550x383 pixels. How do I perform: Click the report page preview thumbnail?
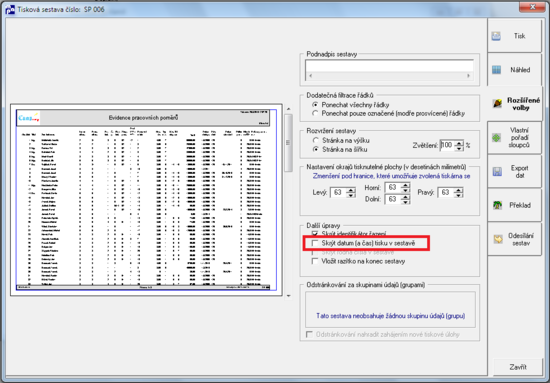pos(146,200)
